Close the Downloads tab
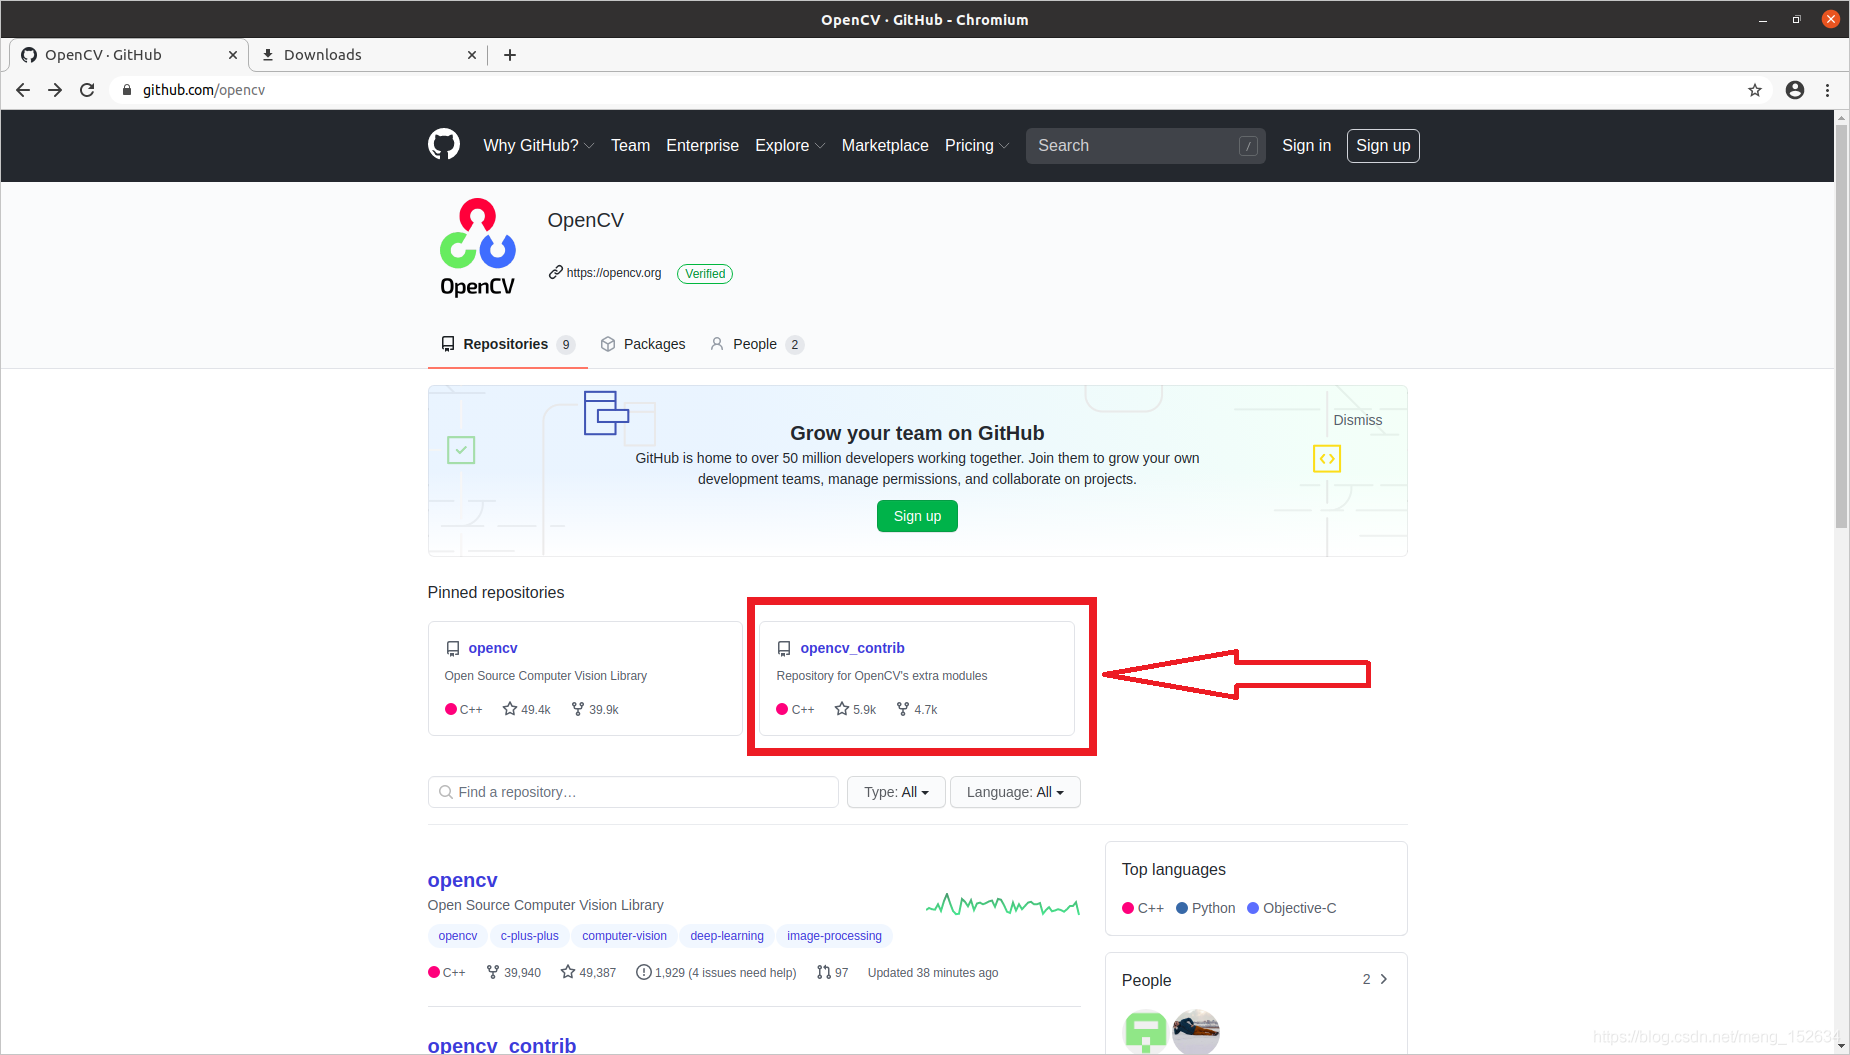This screenshot has height=1055, width=1850. (x=472, y=55)
